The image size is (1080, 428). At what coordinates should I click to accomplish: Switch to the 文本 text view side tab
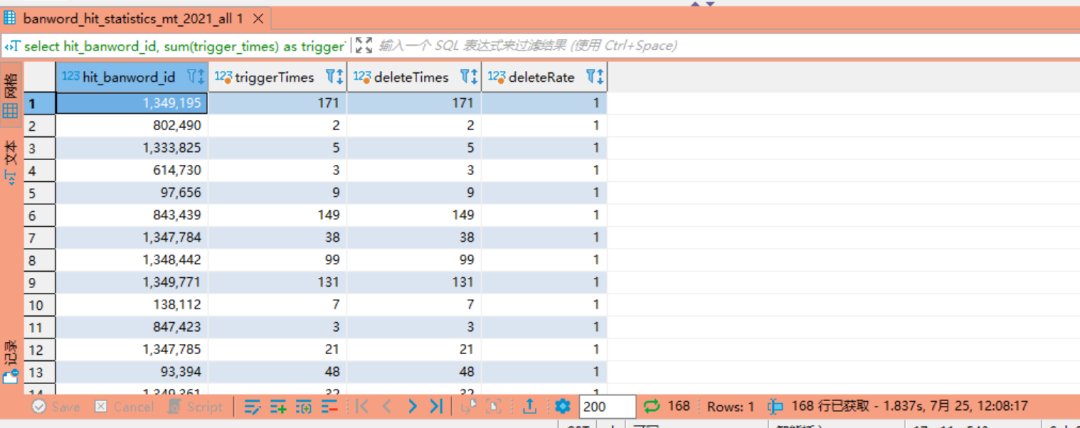pos(11,162)
